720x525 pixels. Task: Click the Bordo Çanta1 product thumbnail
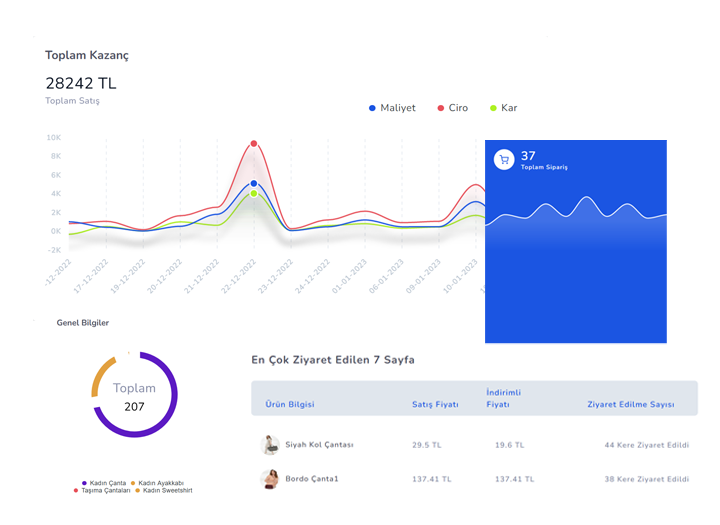click(269, 479)
